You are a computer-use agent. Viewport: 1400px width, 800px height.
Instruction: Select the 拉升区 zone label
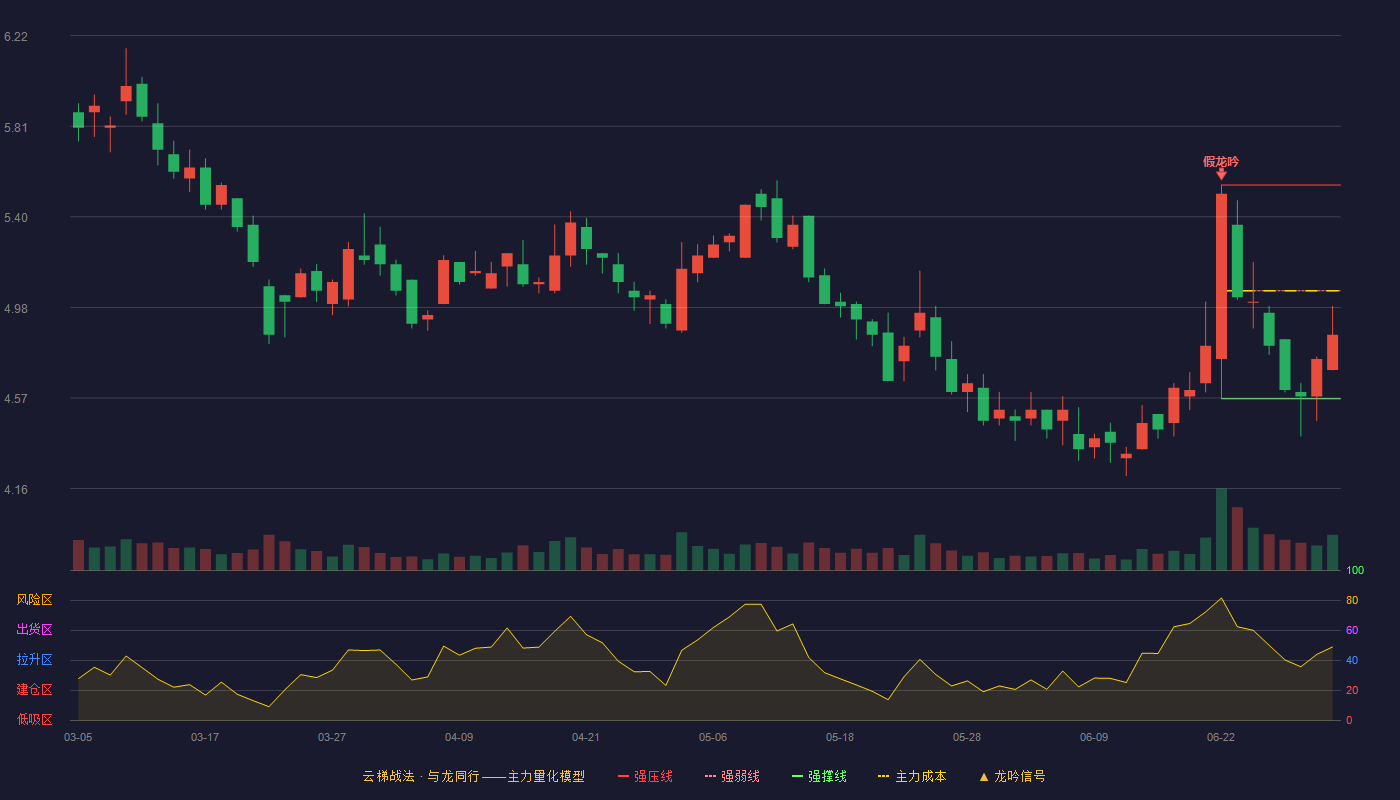pyautogui.click(x=34, y=659)
